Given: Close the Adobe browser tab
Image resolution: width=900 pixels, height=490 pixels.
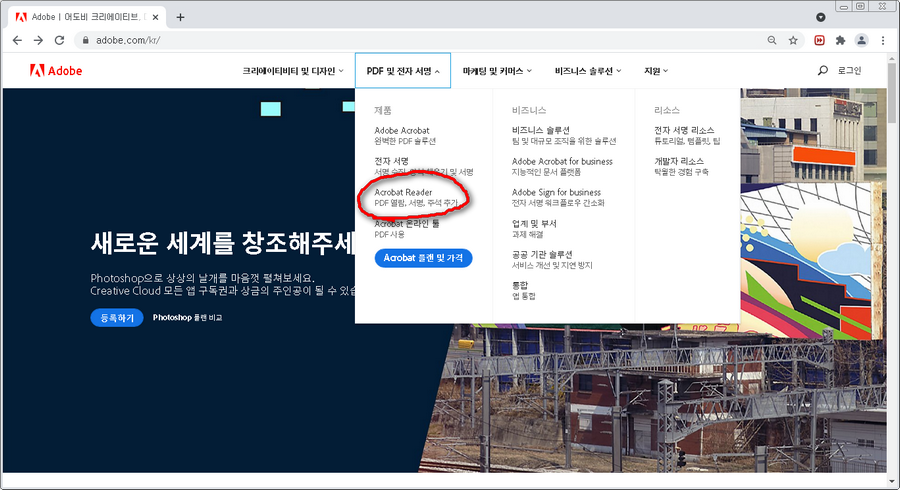Looking at the screenshot, I should pos(156,17).
